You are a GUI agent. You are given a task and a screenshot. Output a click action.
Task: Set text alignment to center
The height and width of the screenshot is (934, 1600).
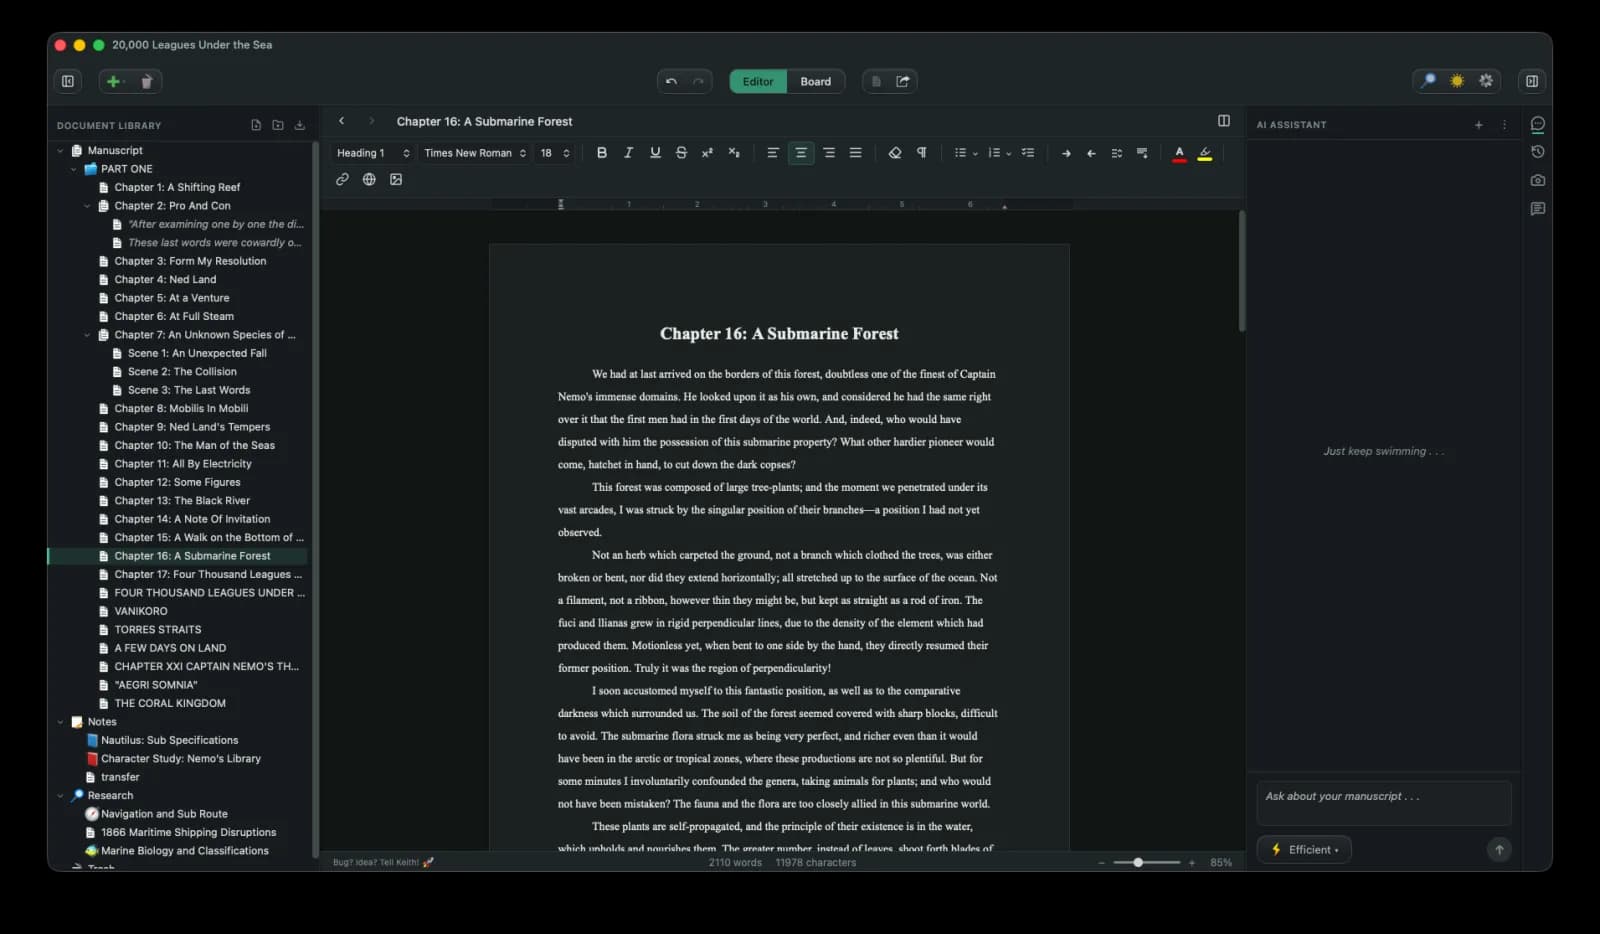[x=801, y=153]
